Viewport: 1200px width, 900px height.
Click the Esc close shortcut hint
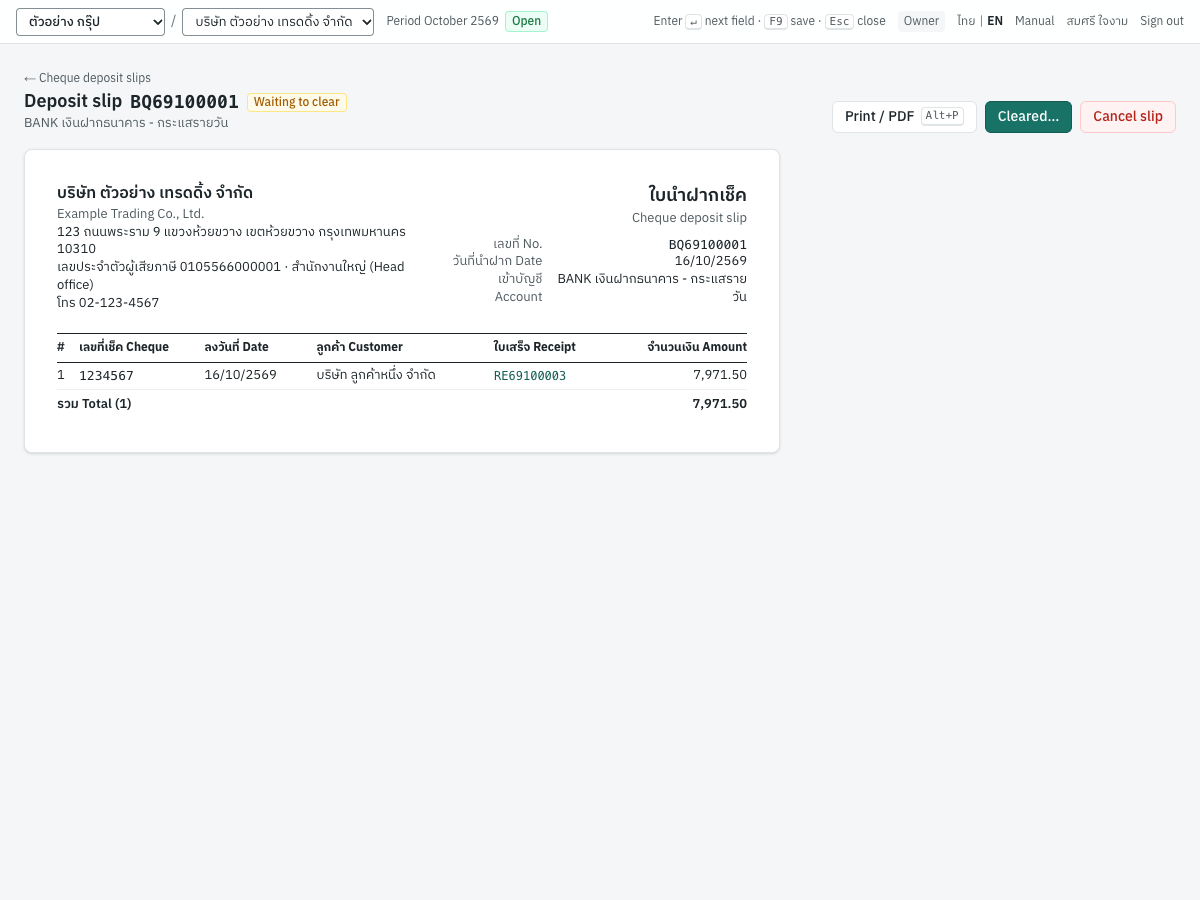855,21
